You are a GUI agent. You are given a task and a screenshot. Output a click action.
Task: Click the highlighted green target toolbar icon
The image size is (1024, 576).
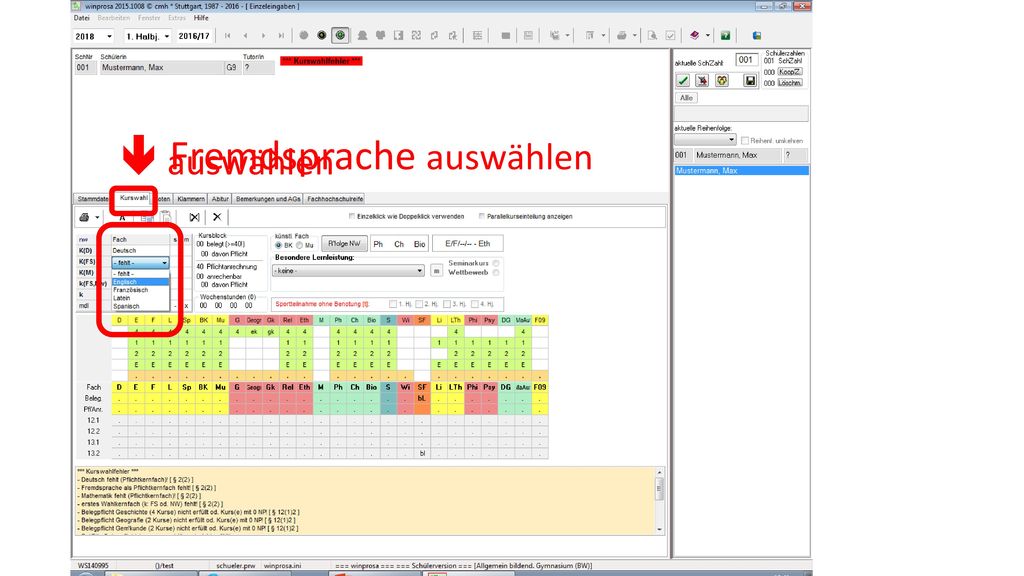(x=340, y=35)
